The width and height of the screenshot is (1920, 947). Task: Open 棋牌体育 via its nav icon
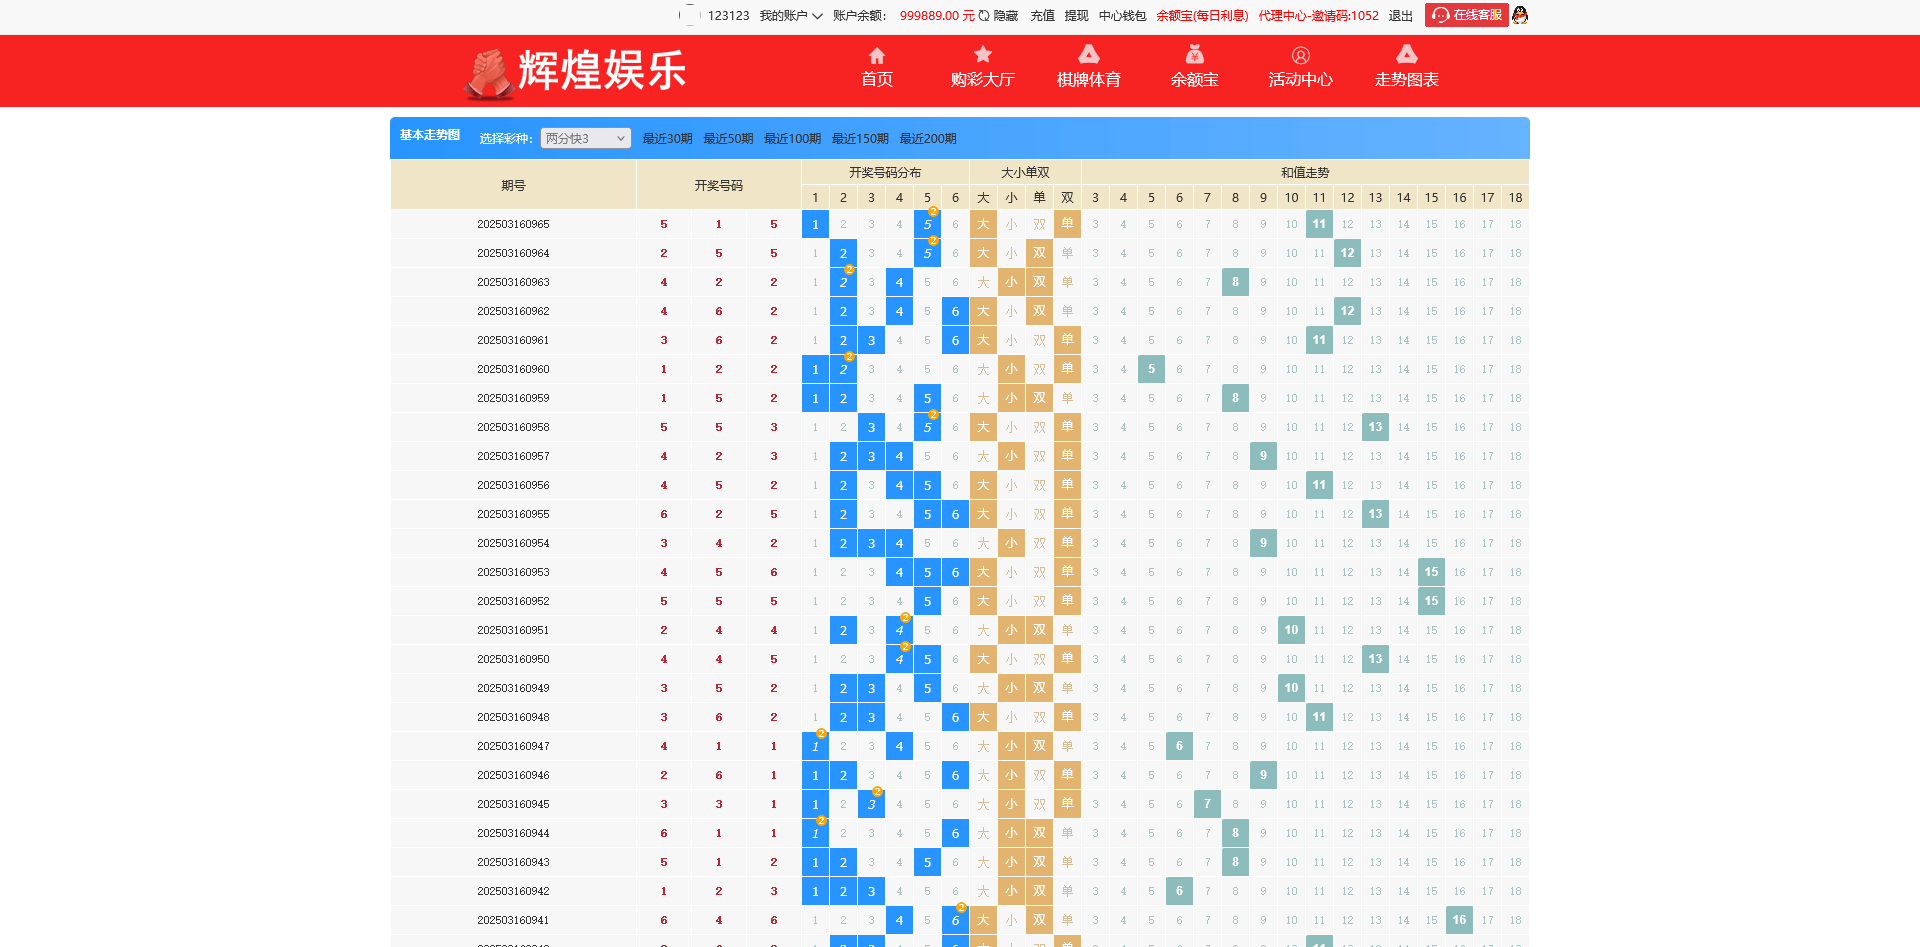point(1088,57)
